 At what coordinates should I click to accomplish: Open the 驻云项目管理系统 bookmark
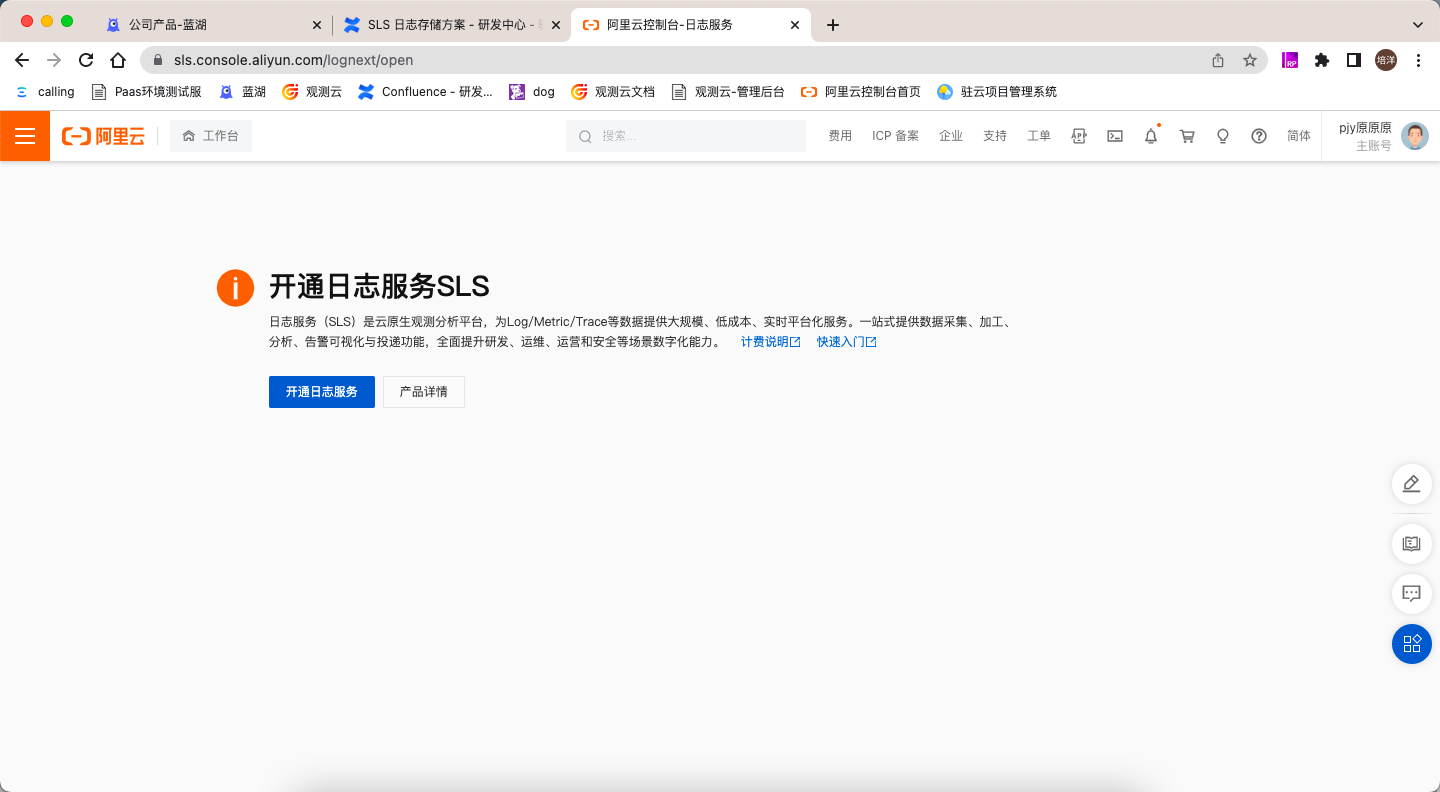click(x=997, y=92)
